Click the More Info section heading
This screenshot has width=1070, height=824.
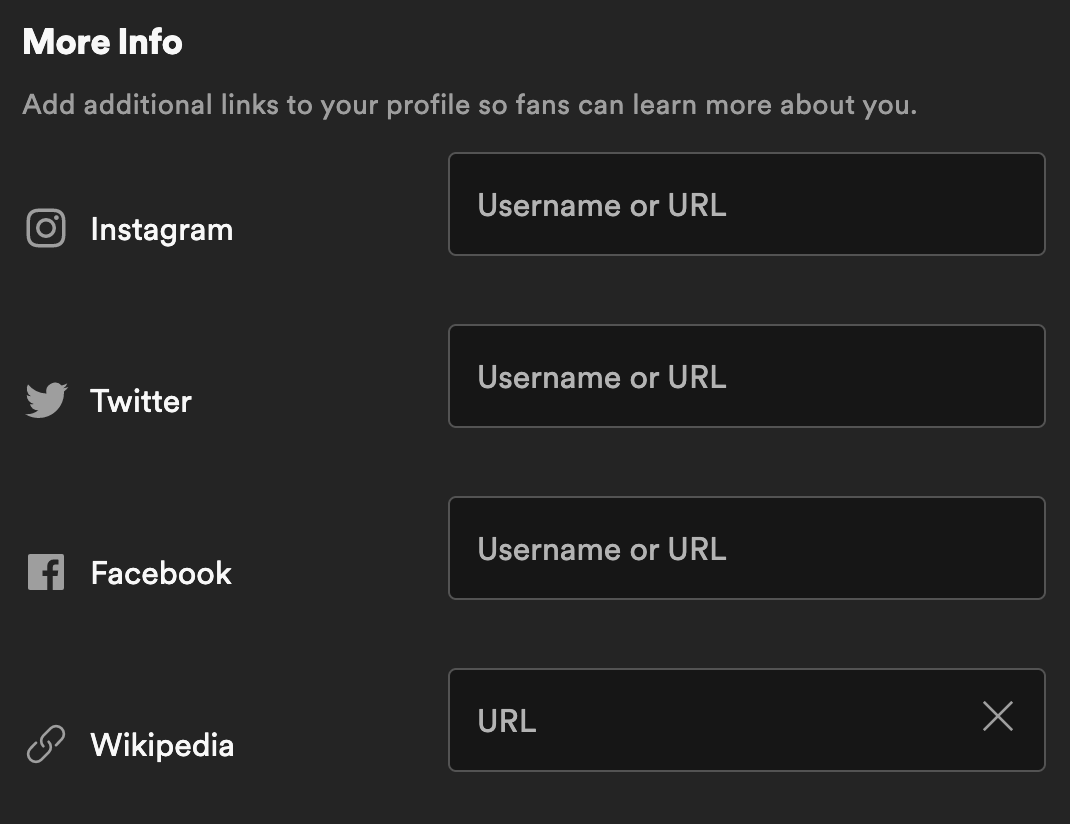[x=102, y=42]
